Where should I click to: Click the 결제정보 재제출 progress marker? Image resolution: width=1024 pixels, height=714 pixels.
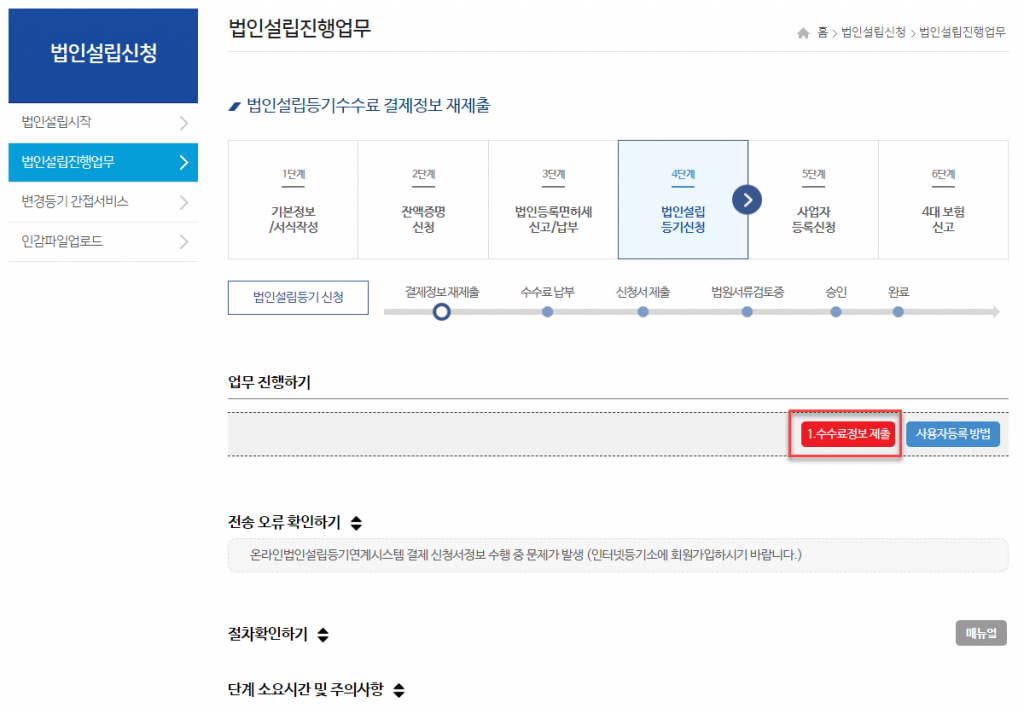(441, 312)
